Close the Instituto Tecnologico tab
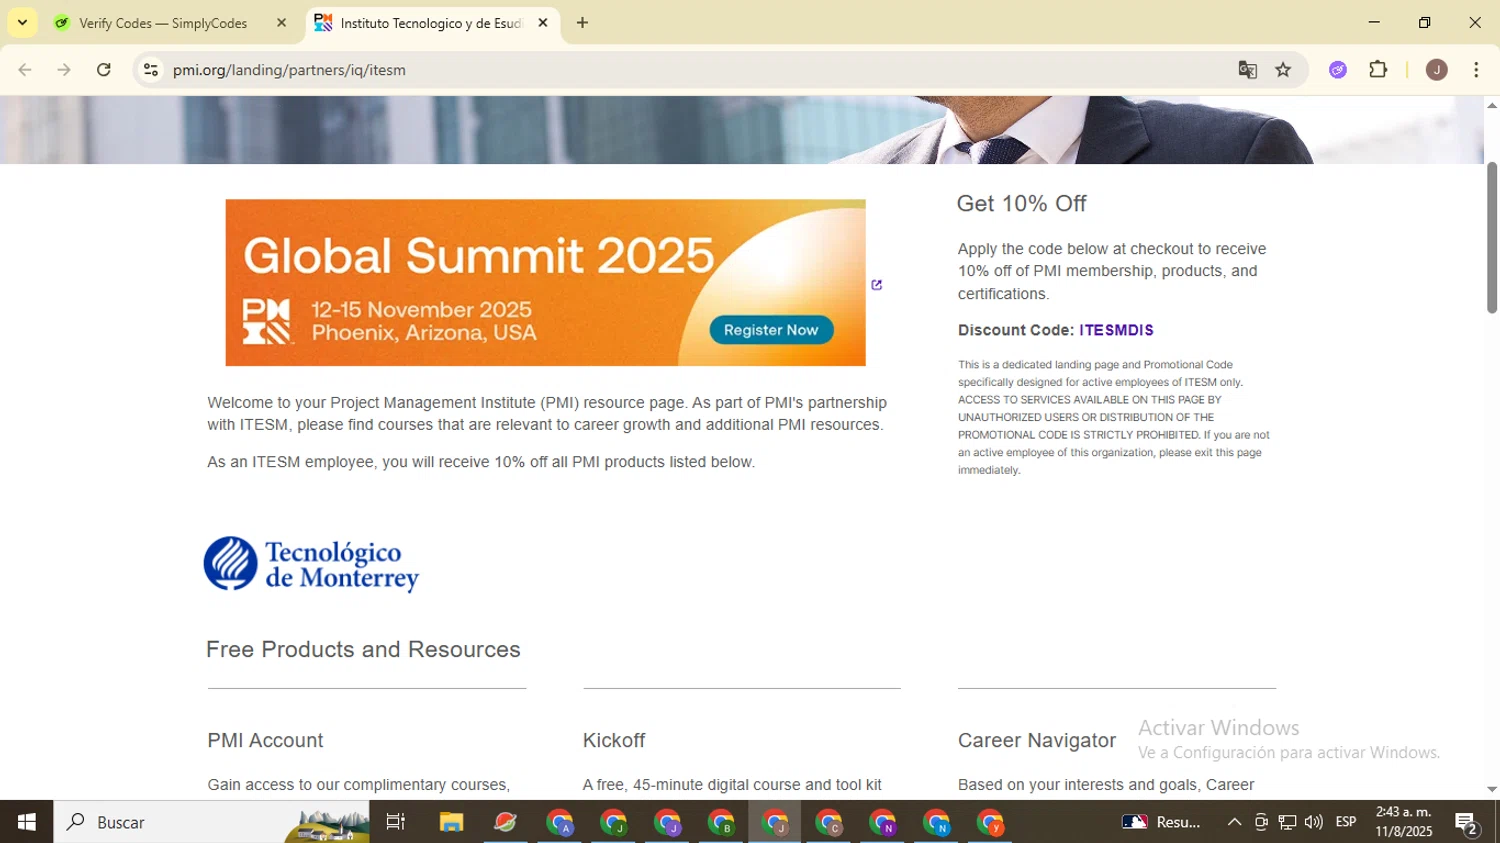Viewport: 1500px width, 843px height. click(x=543, y=22)
